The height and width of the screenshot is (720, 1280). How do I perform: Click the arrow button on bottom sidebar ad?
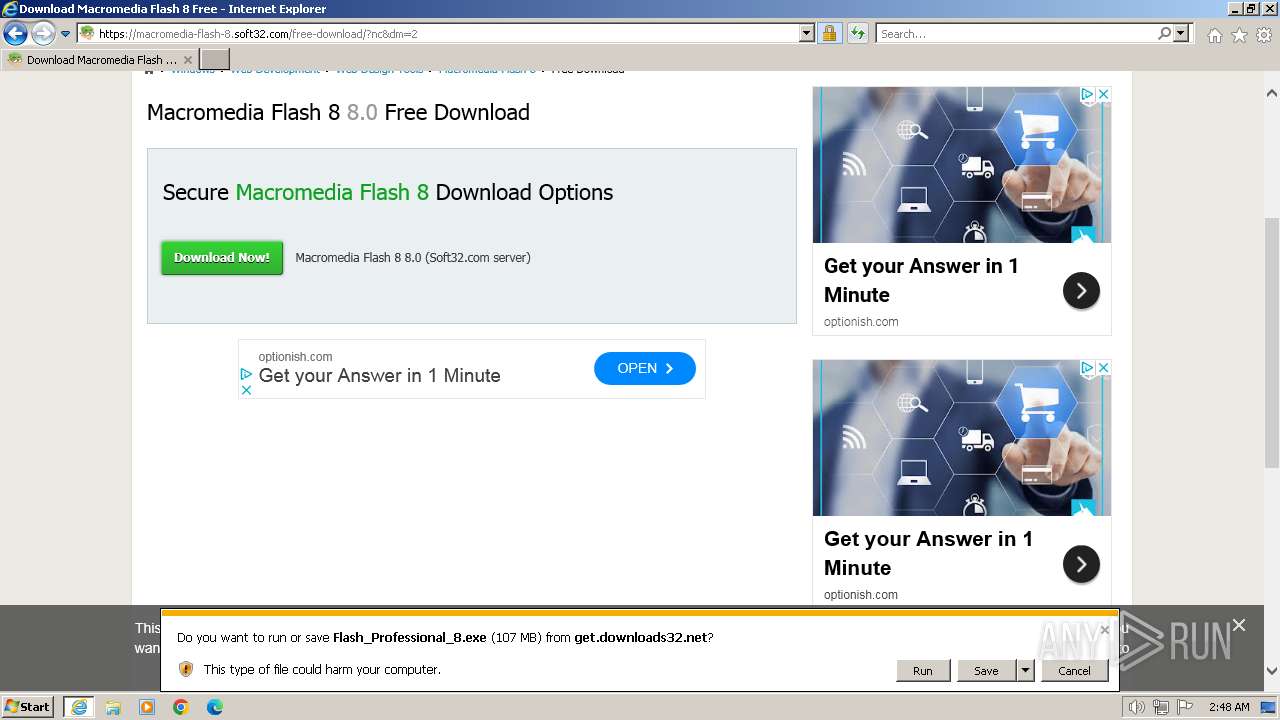(1081, 564)
